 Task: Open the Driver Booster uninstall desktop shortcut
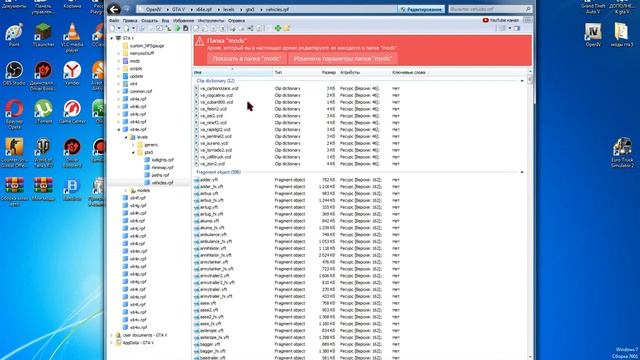(43, 76)
